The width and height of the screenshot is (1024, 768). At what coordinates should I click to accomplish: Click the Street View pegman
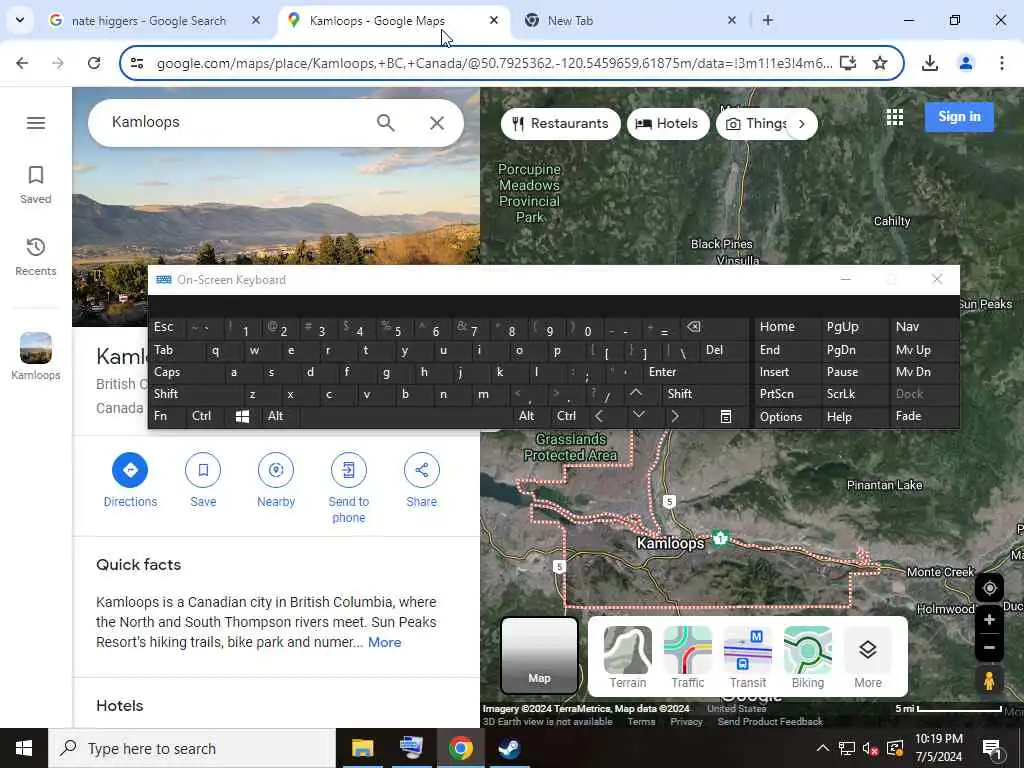989,680
